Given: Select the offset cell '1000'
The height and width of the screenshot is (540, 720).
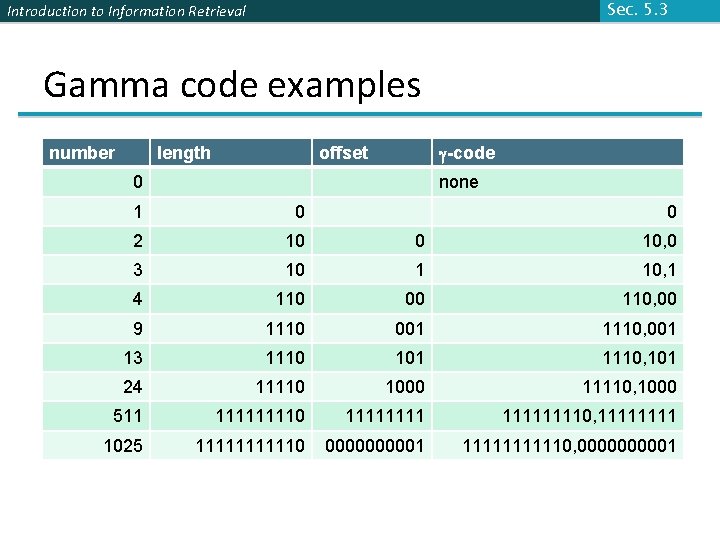Looking at the screenshot, I should point(372,387).
